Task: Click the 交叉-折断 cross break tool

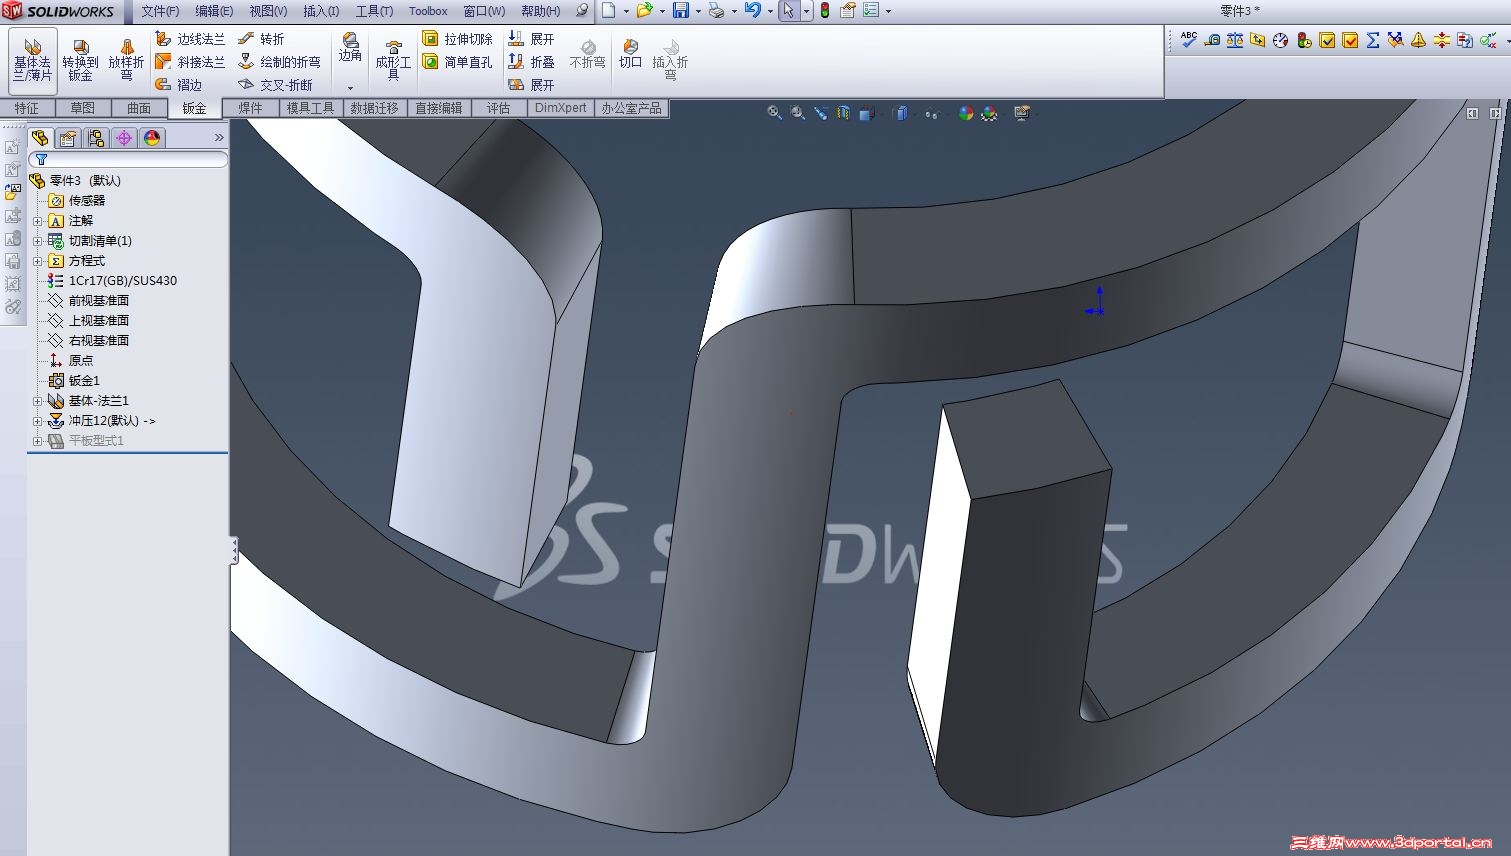Action: 276,85
